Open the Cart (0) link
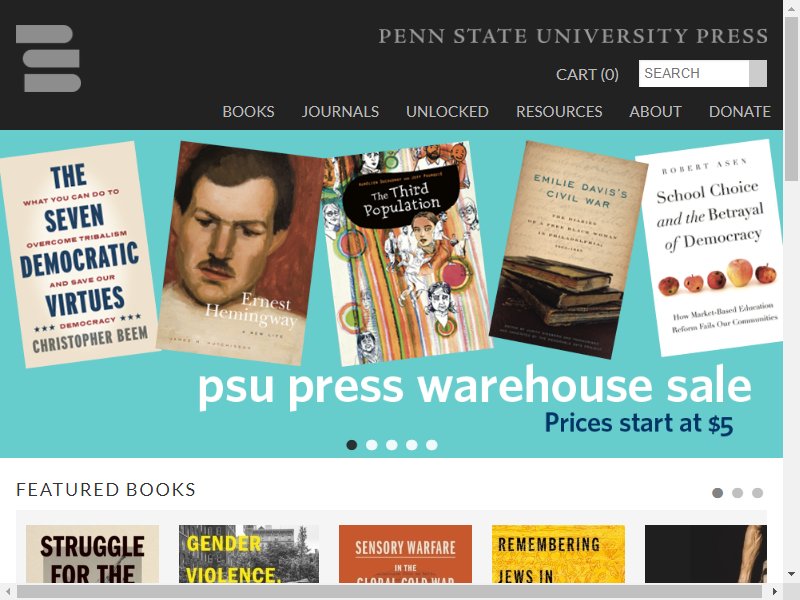800x600 pixels. click(587, 74)
